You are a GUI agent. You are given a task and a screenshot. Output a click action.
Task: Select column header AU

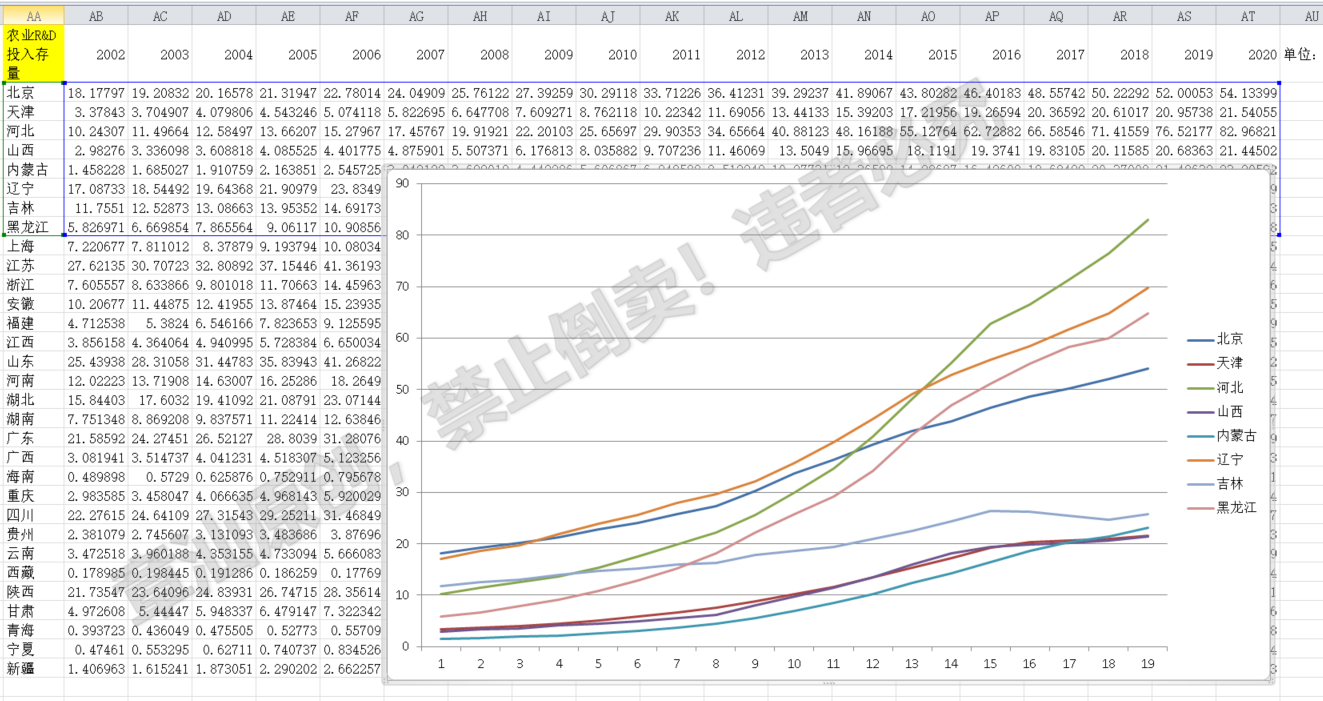pyautogui.click(x=1301, y=16)
